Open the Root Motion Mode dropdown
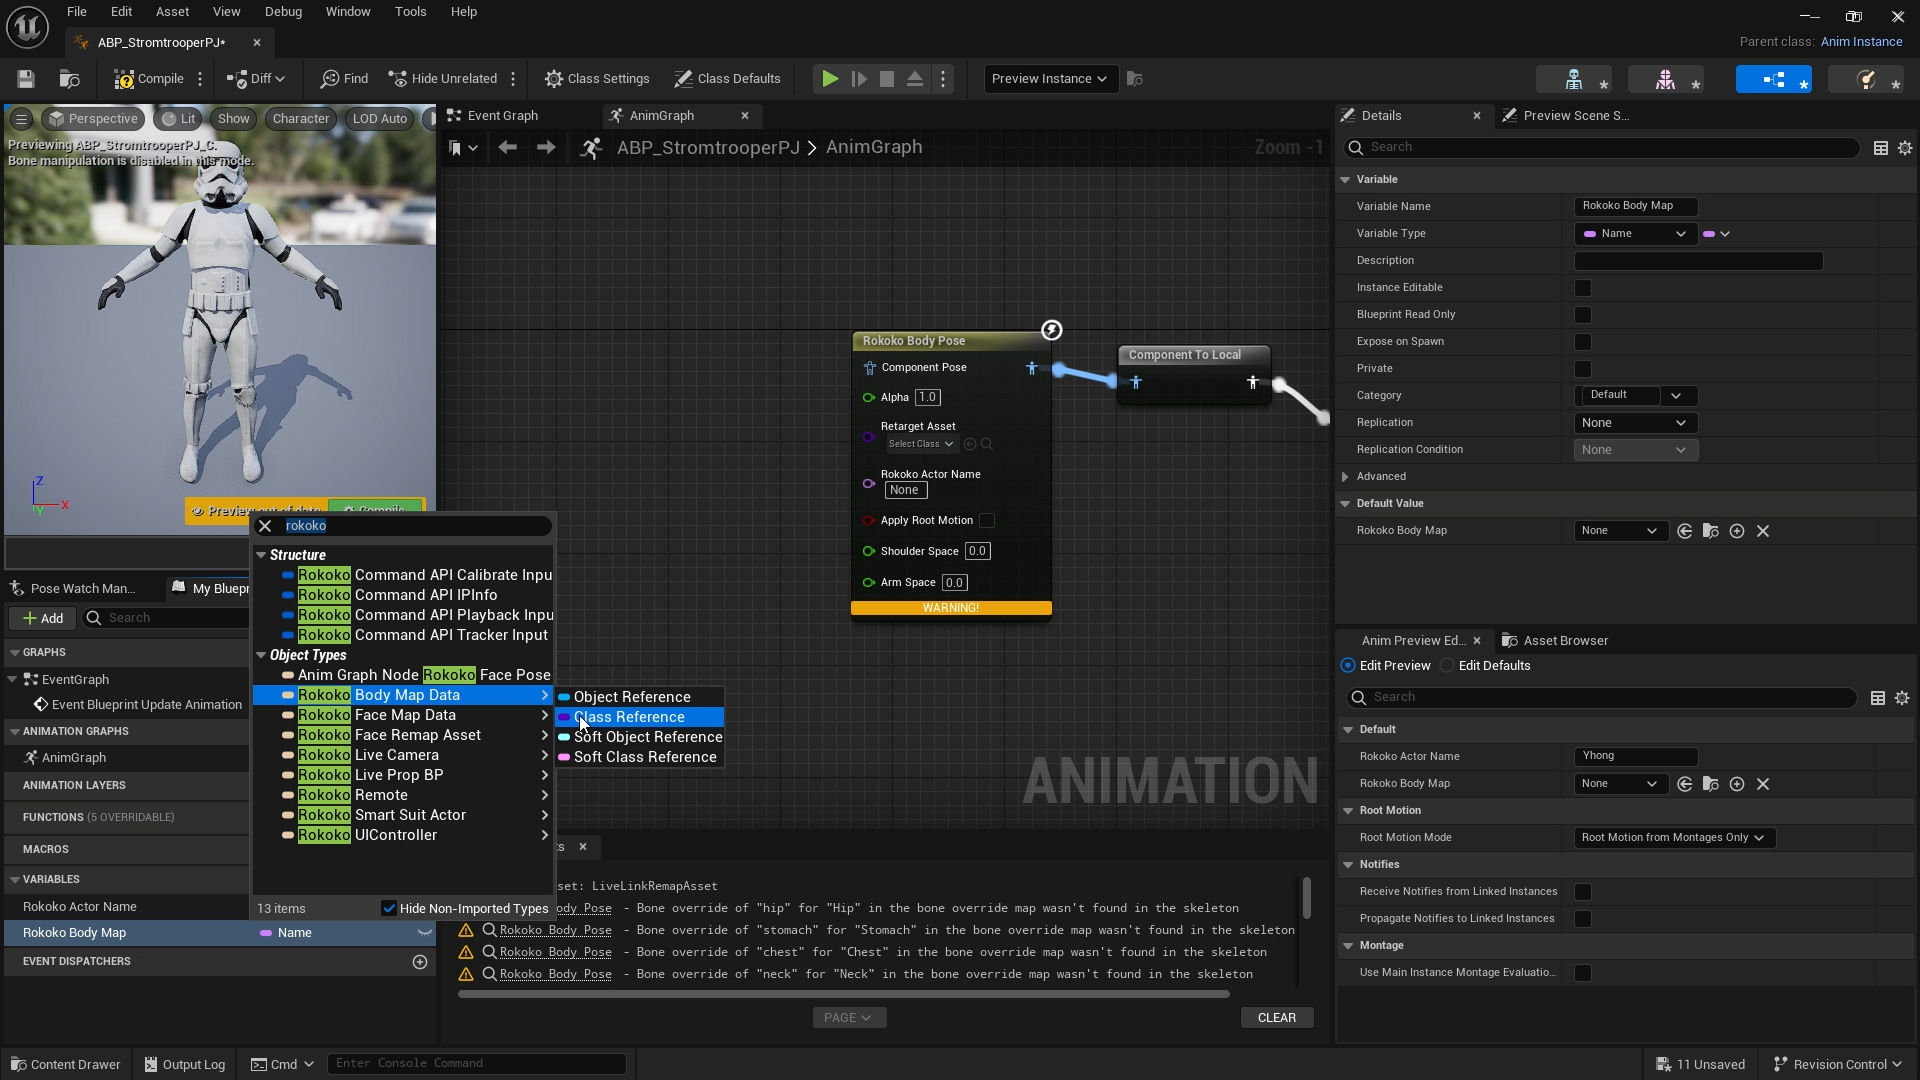The image size is (1920, 1080). 1674,838
